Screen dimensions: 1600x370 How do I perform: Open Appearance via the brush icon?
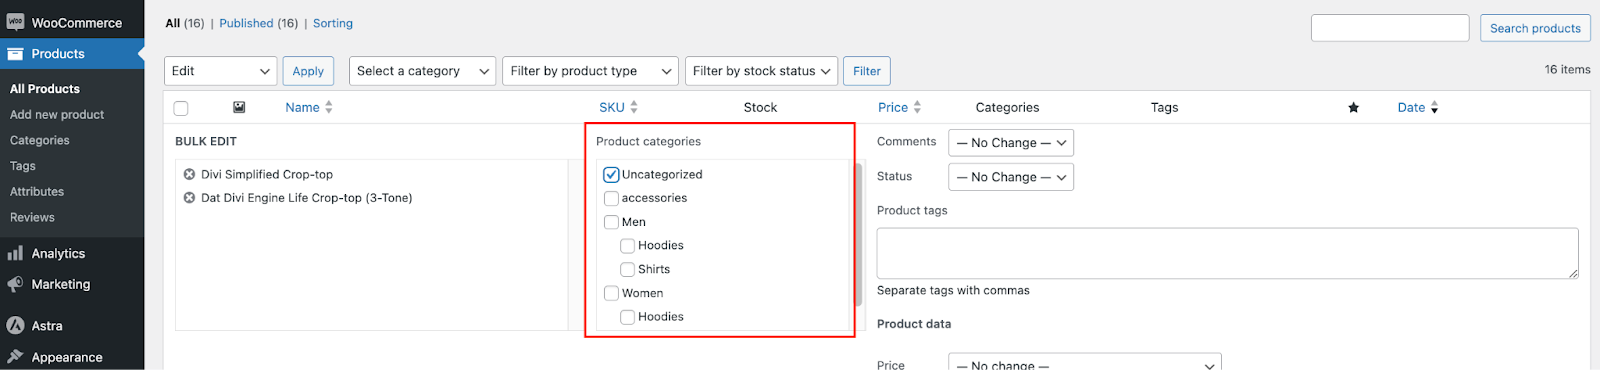tap(15, 357)
